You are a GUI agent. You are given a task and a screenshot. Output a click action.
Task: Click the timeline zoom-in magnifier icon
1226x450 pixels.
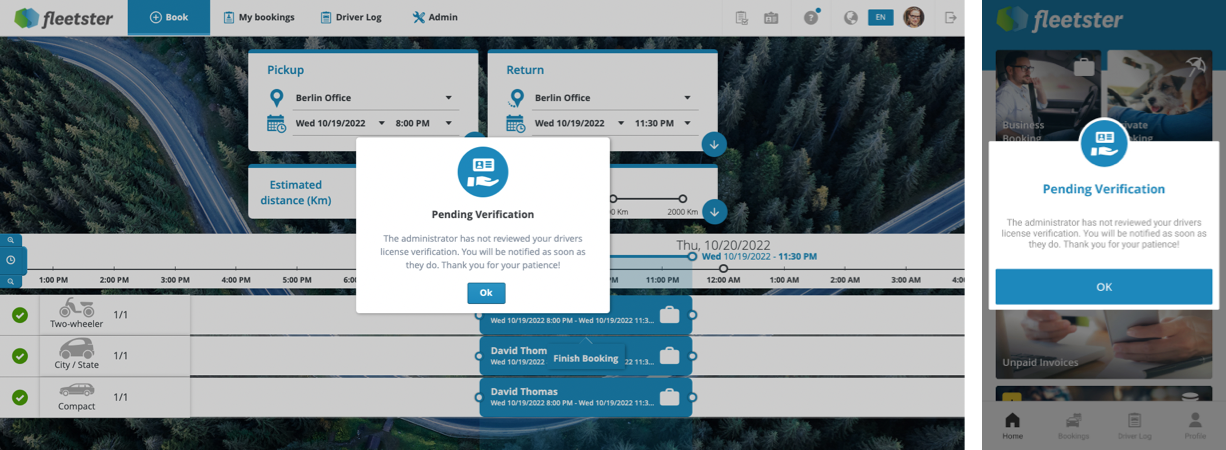[x=10, y=240]
